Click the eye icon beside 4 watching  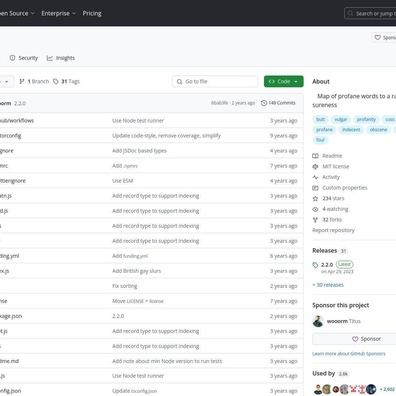pos(315,209)
